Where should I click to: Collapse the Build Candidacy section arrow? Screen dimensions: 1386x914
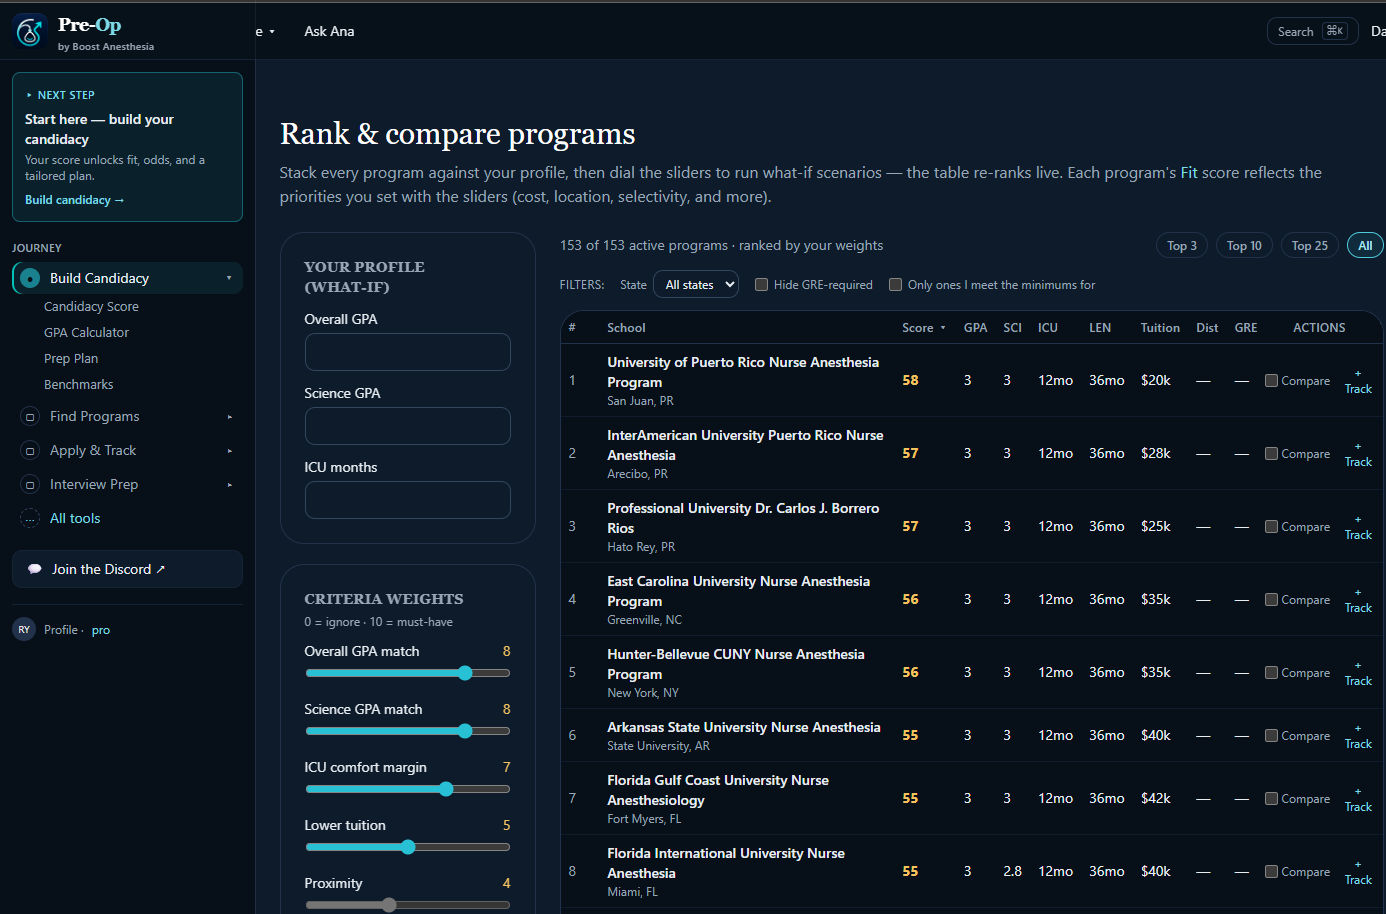tap(229, 278)
